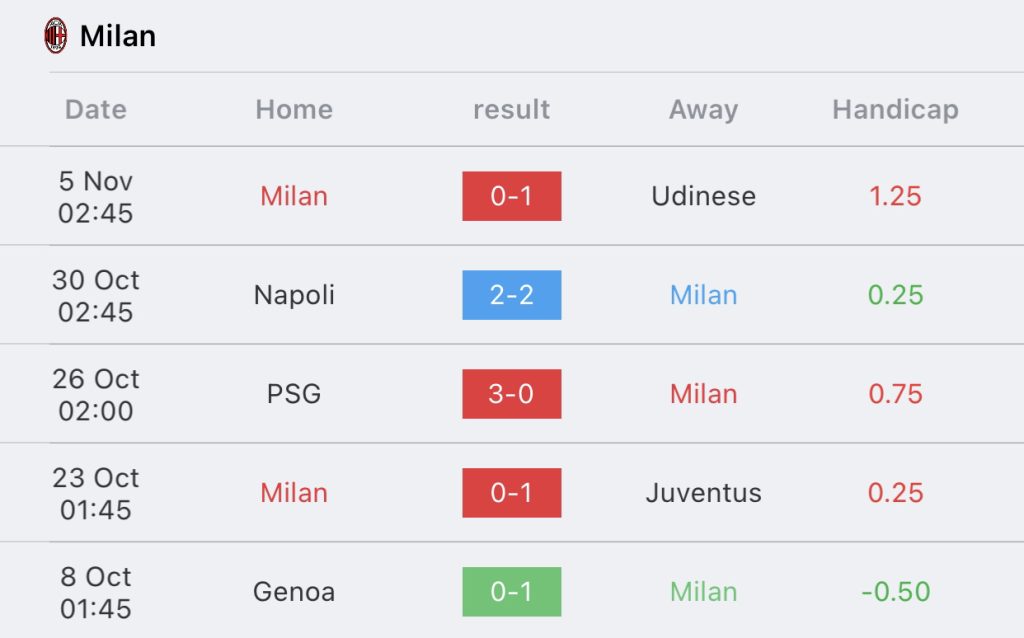Viewport: 1024px width, 638px height.
Task: Open the 2-2 Napoli match result
Action: pyautogui.click(x=511, y=295)
